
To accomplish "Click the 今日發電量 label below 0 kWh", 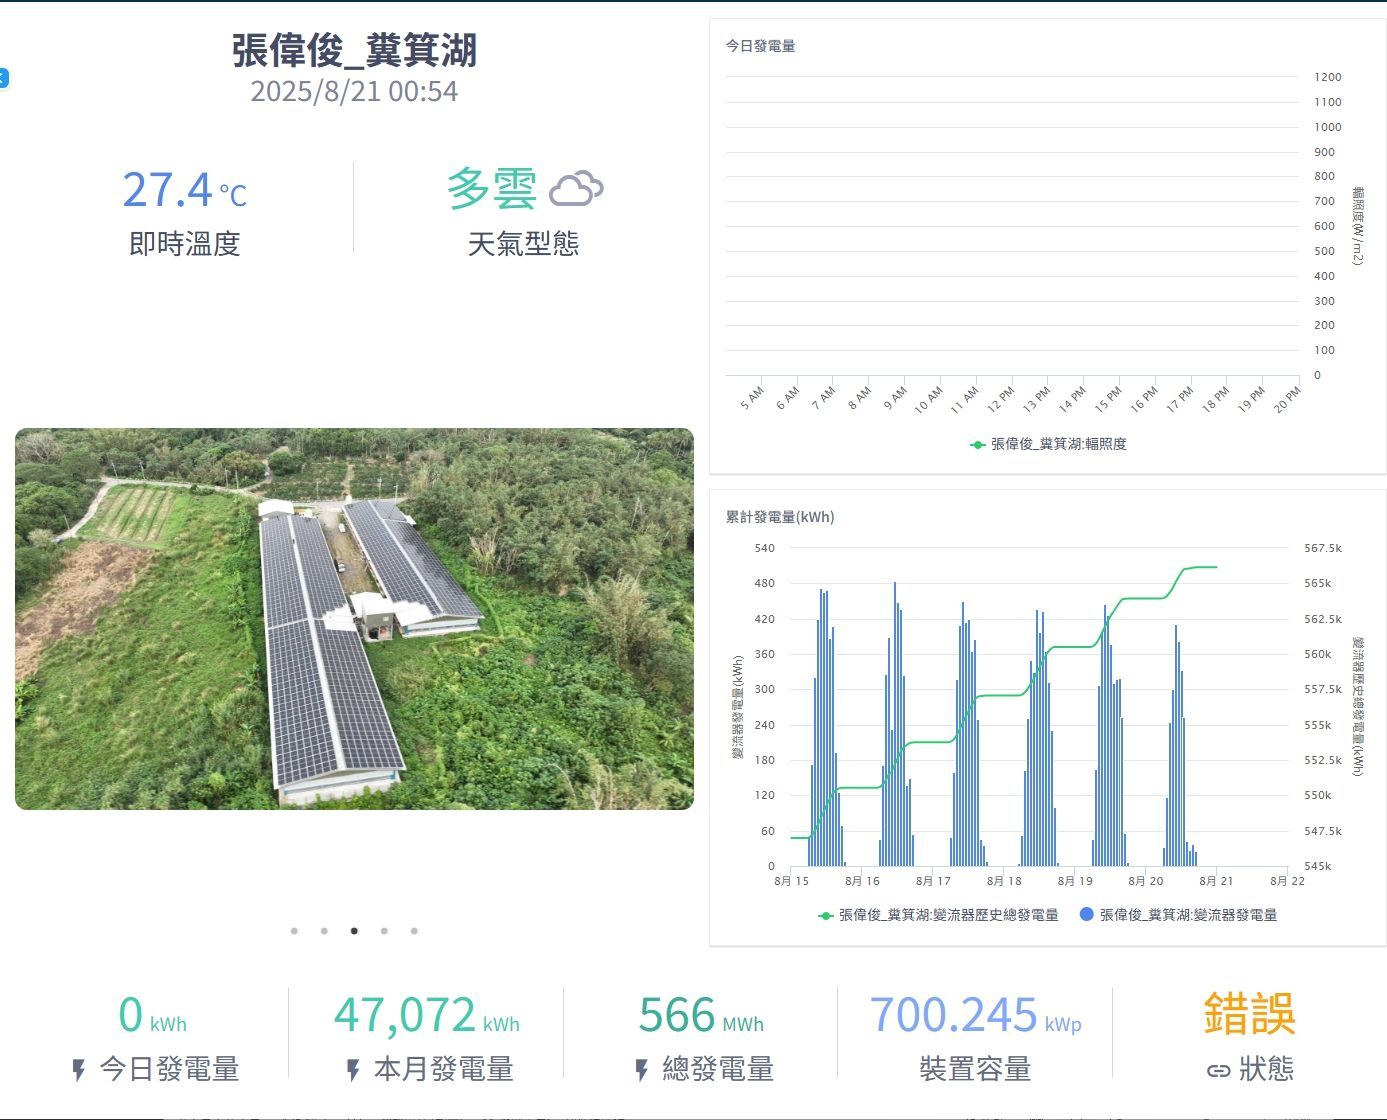I will [170, 1070].
